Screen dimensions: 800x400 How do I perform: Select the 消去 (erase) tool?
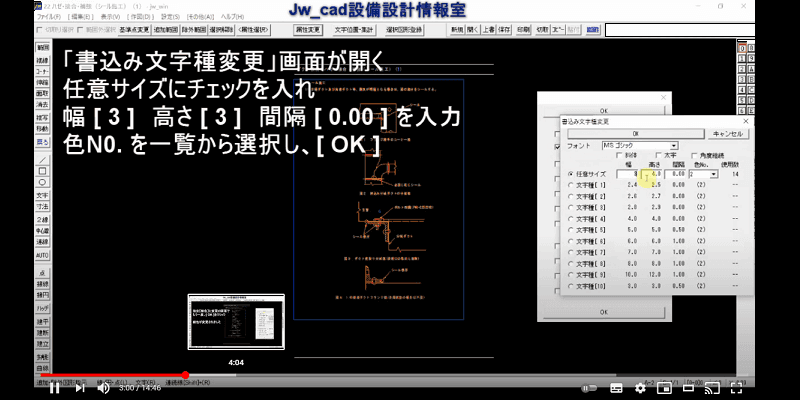(42, 104)
